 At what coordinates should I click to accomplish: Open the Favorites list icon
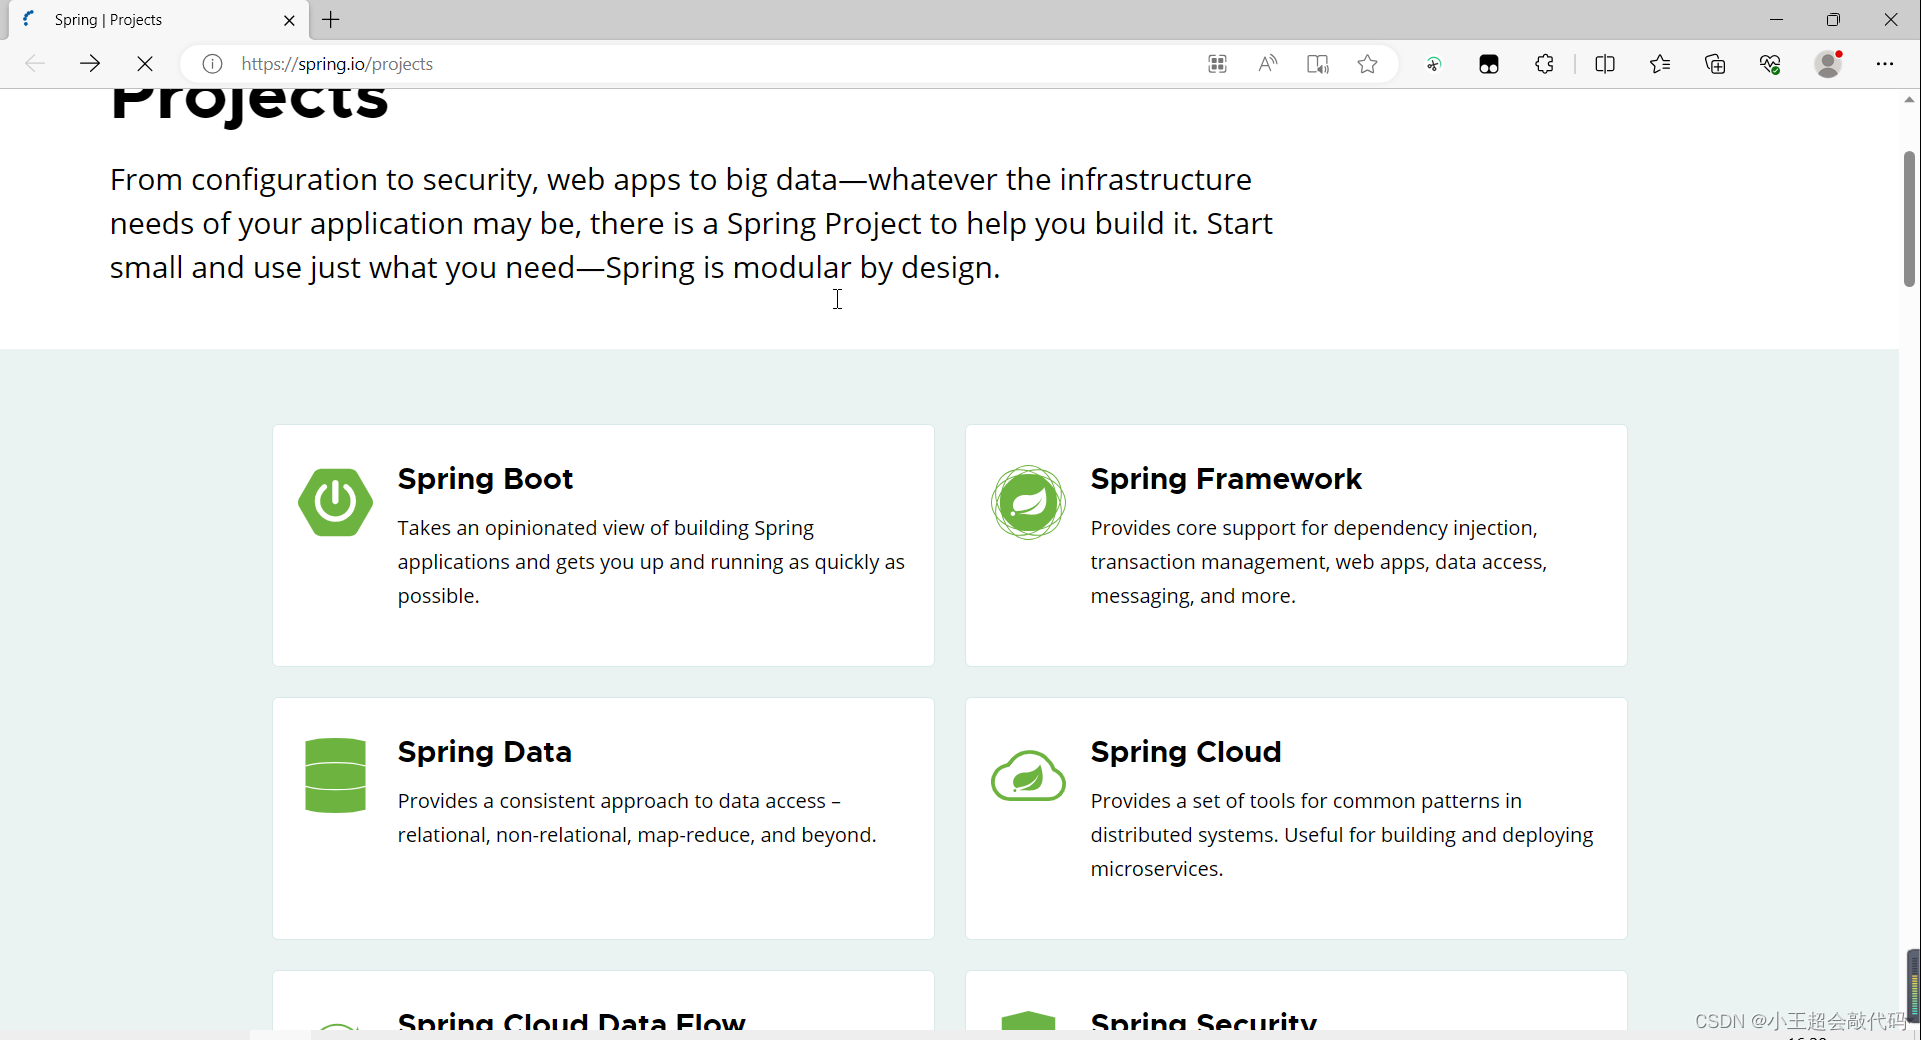pos(1660,64)
